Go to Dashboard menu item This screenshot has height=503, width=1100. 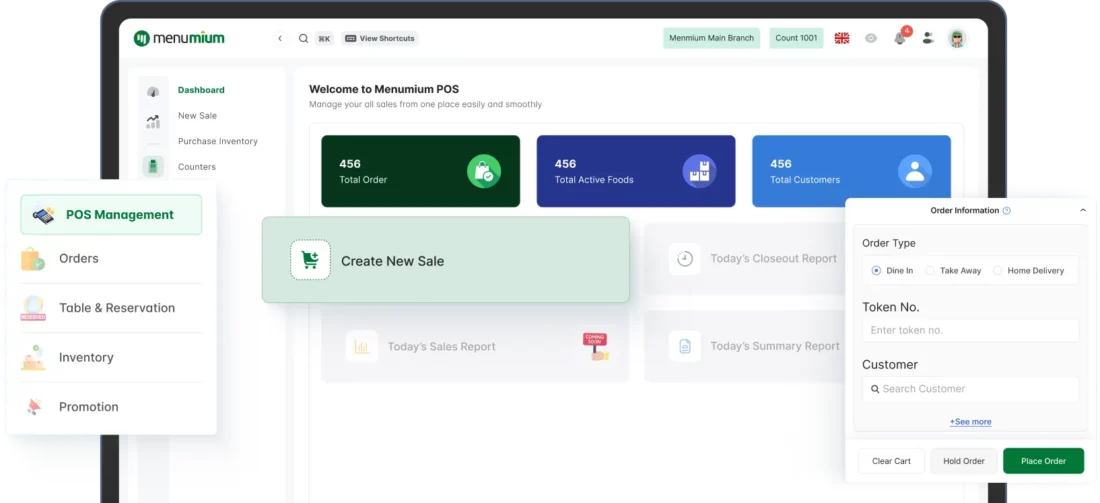[201, 90]
